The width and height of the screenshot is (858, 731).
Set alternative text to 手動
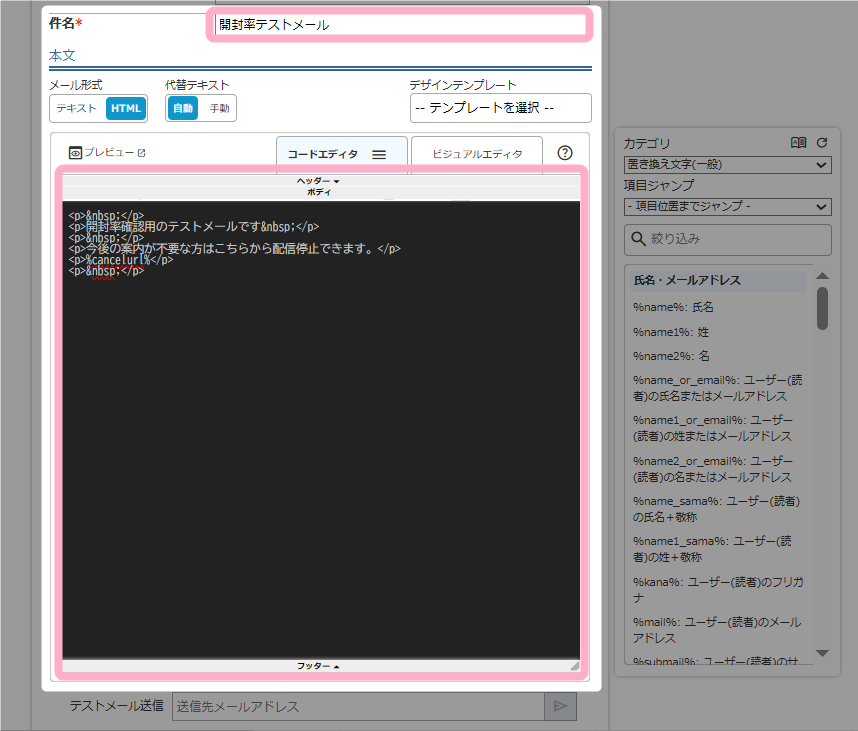pyautogui.click(x=219, y=108)
